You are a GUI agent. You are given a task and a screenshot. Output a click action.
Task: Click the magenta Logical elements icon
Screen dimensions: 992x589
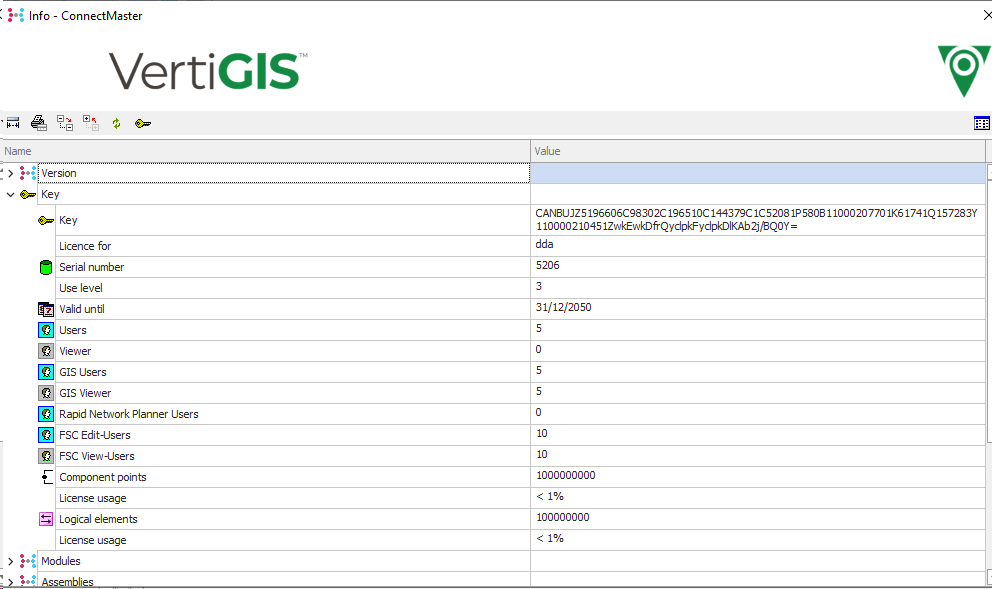coord(46,519)
